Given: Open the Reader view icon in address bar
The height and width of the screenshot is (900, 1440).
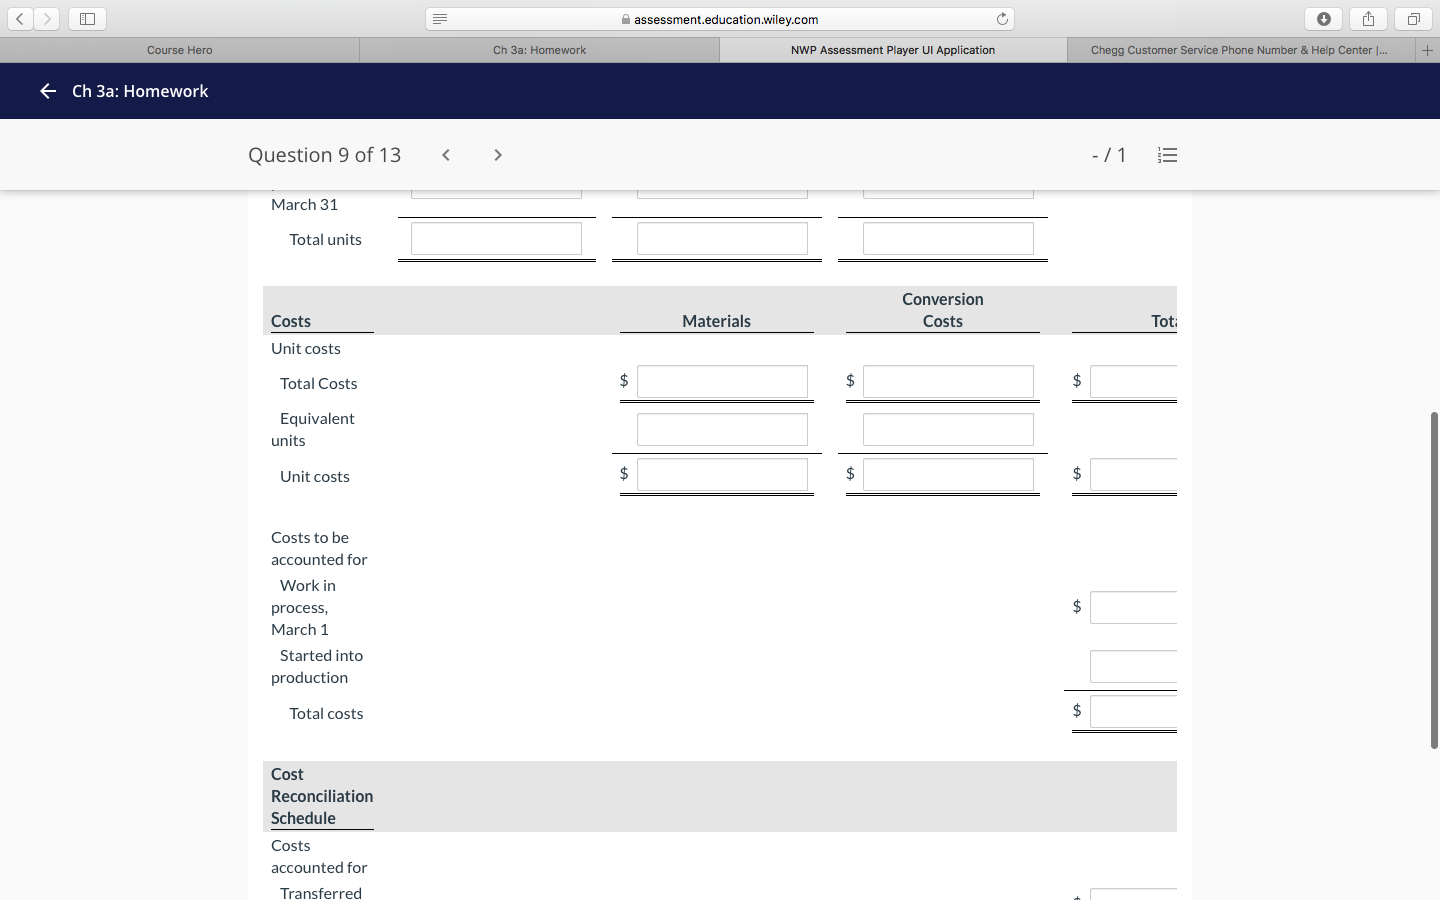Looking at the screenshot, I should coord(440,19).
